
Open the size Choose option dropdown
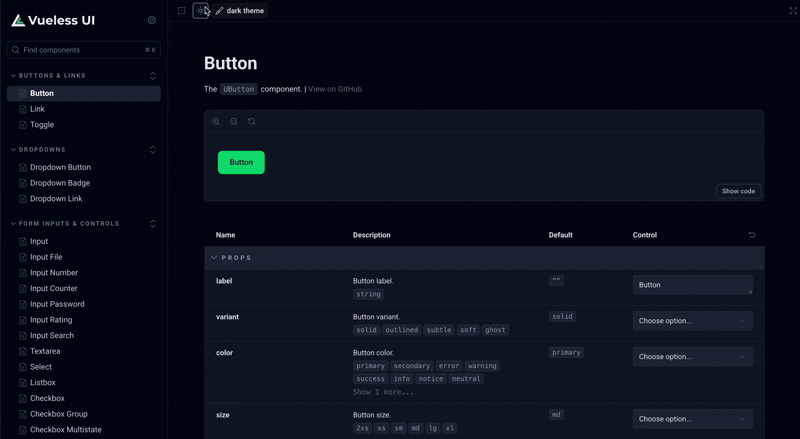692,419
